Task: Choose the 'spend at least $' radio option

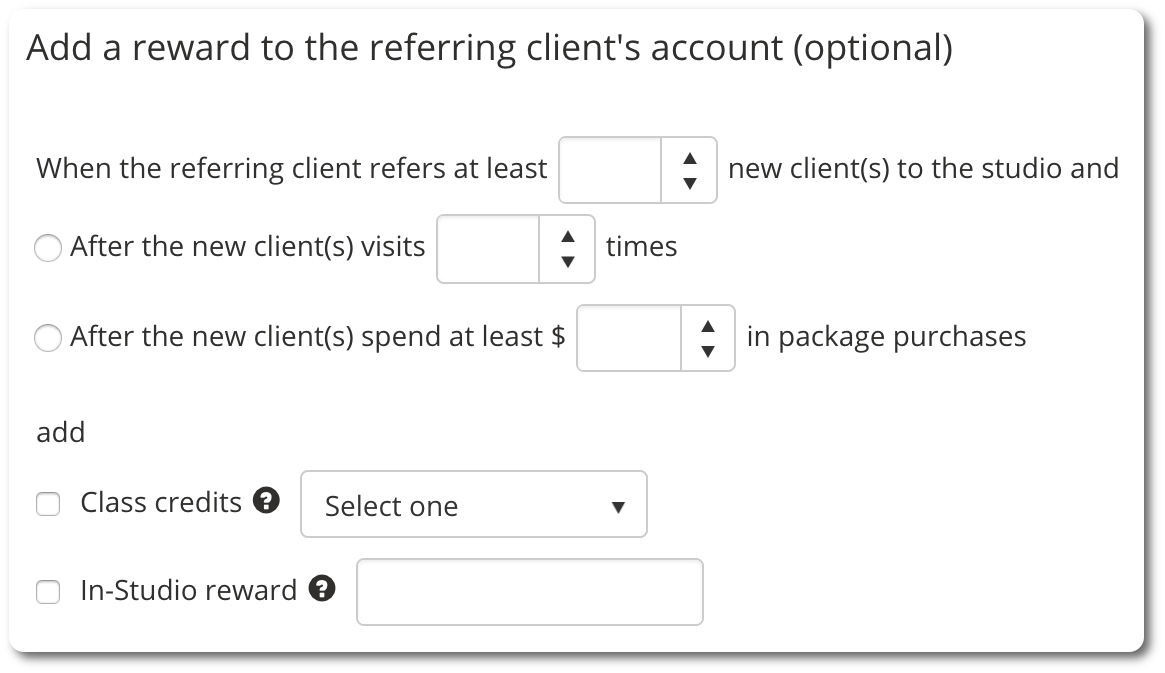Action: coord(48,337)
